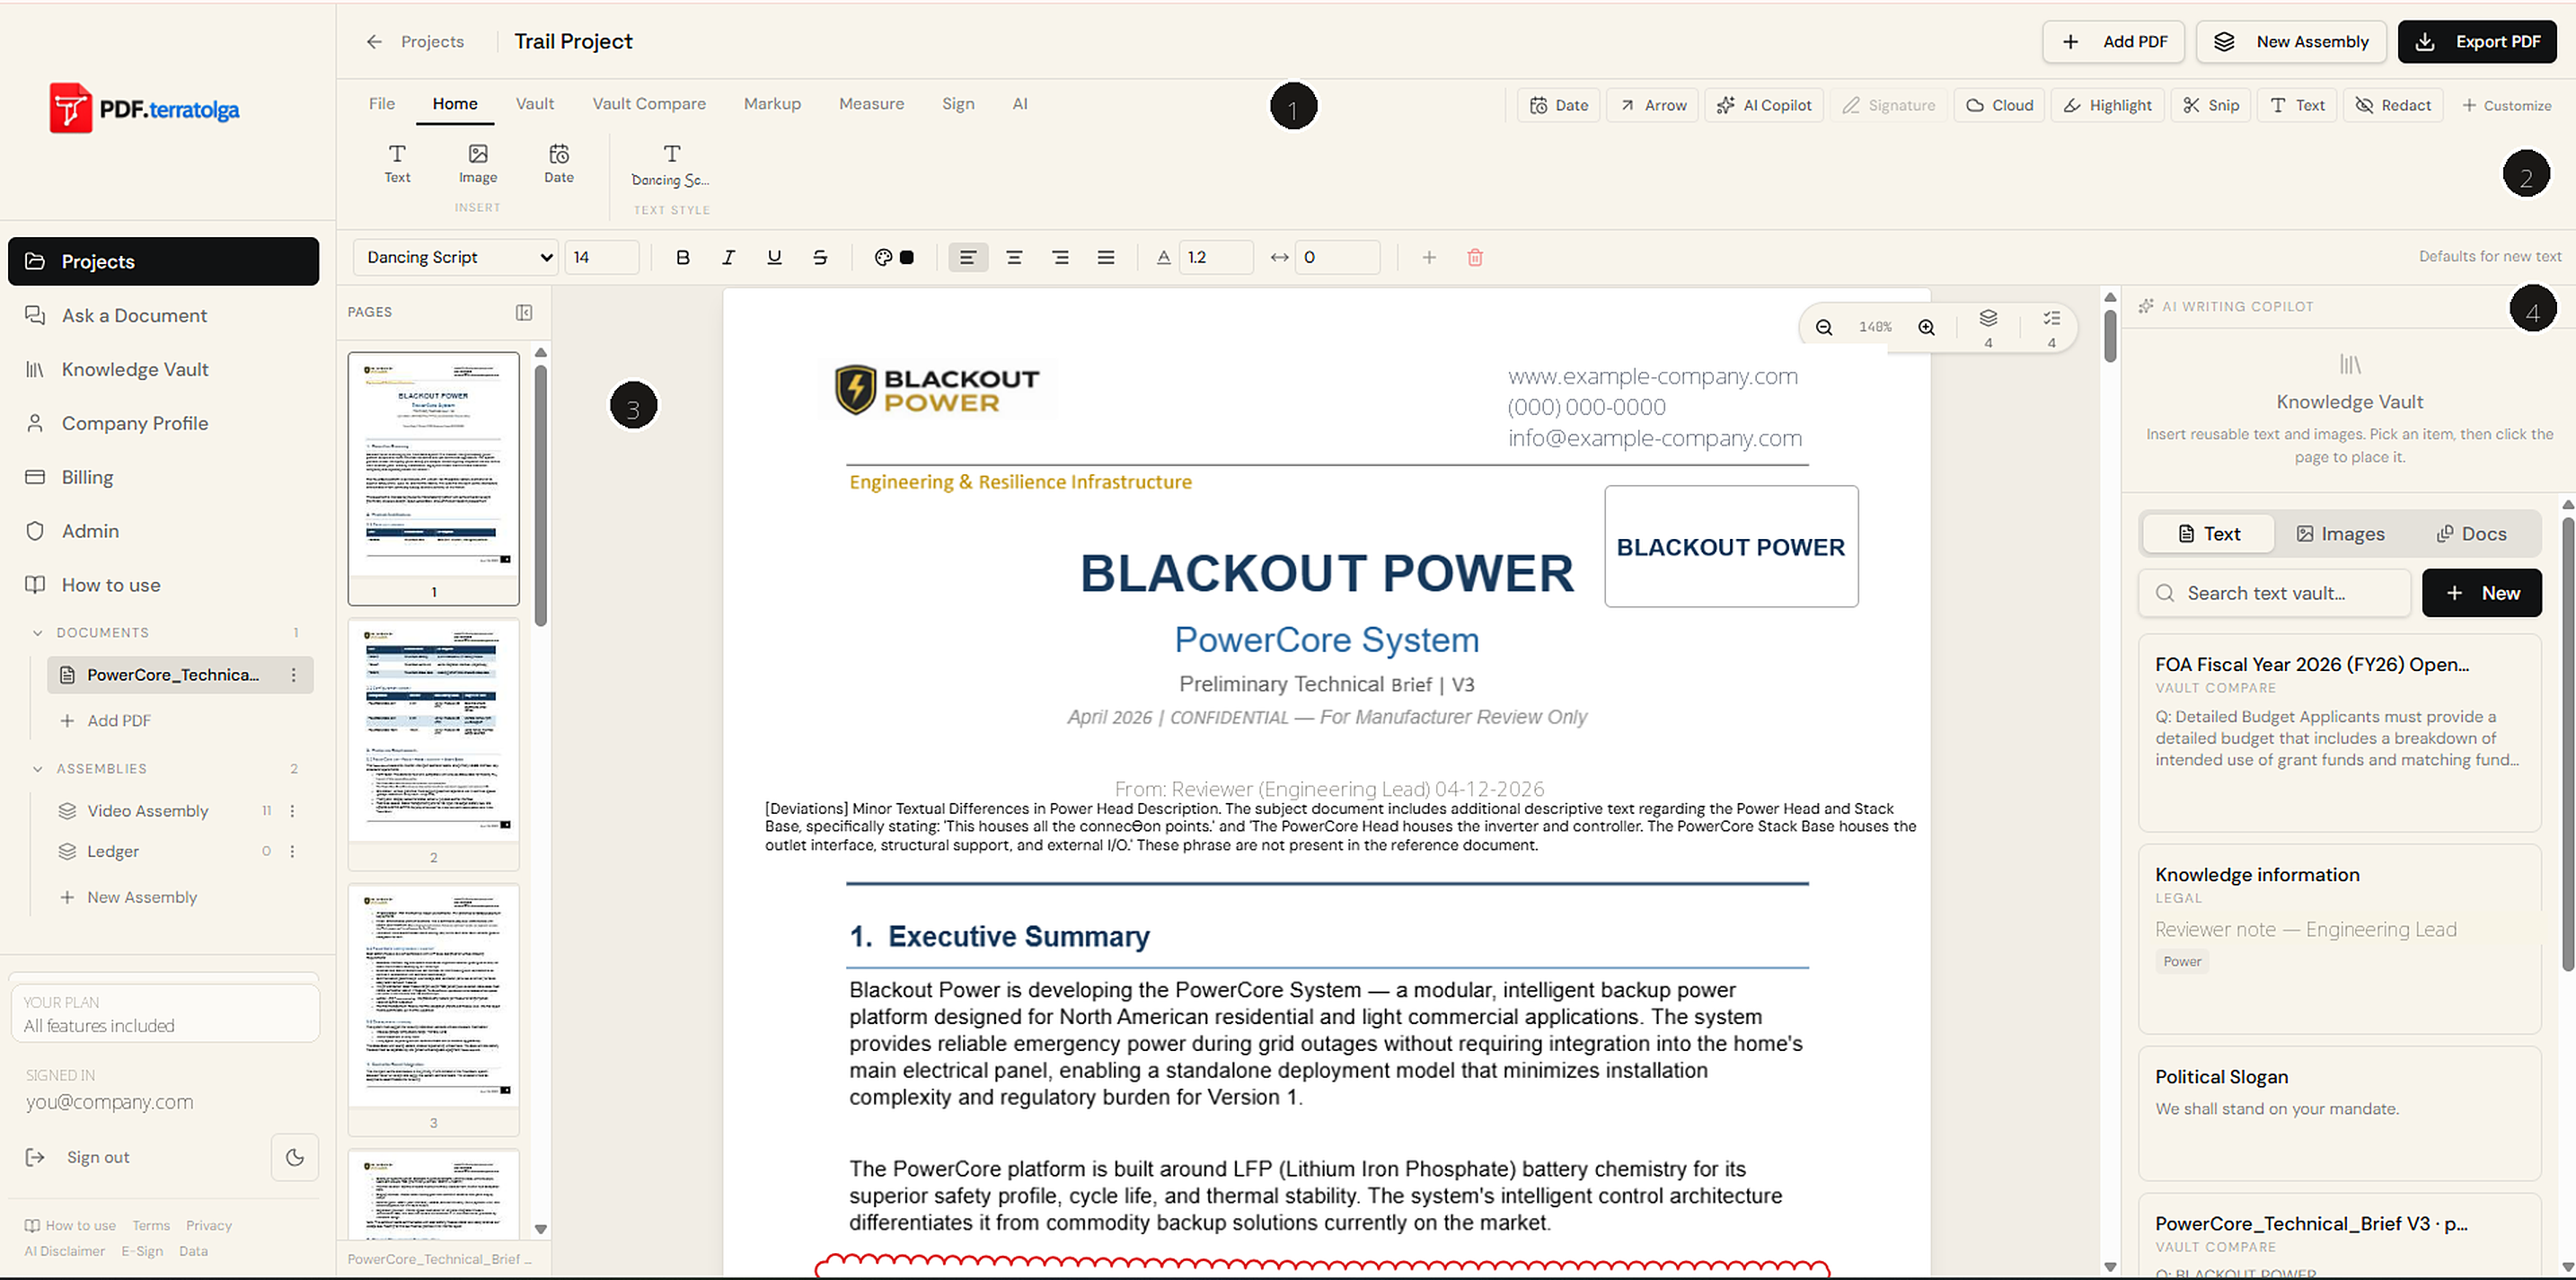The height and width of the screenshot is (1280, 2576).
Task: Select the Date quick tool in top toolbar
Action: pos(1559,105)
